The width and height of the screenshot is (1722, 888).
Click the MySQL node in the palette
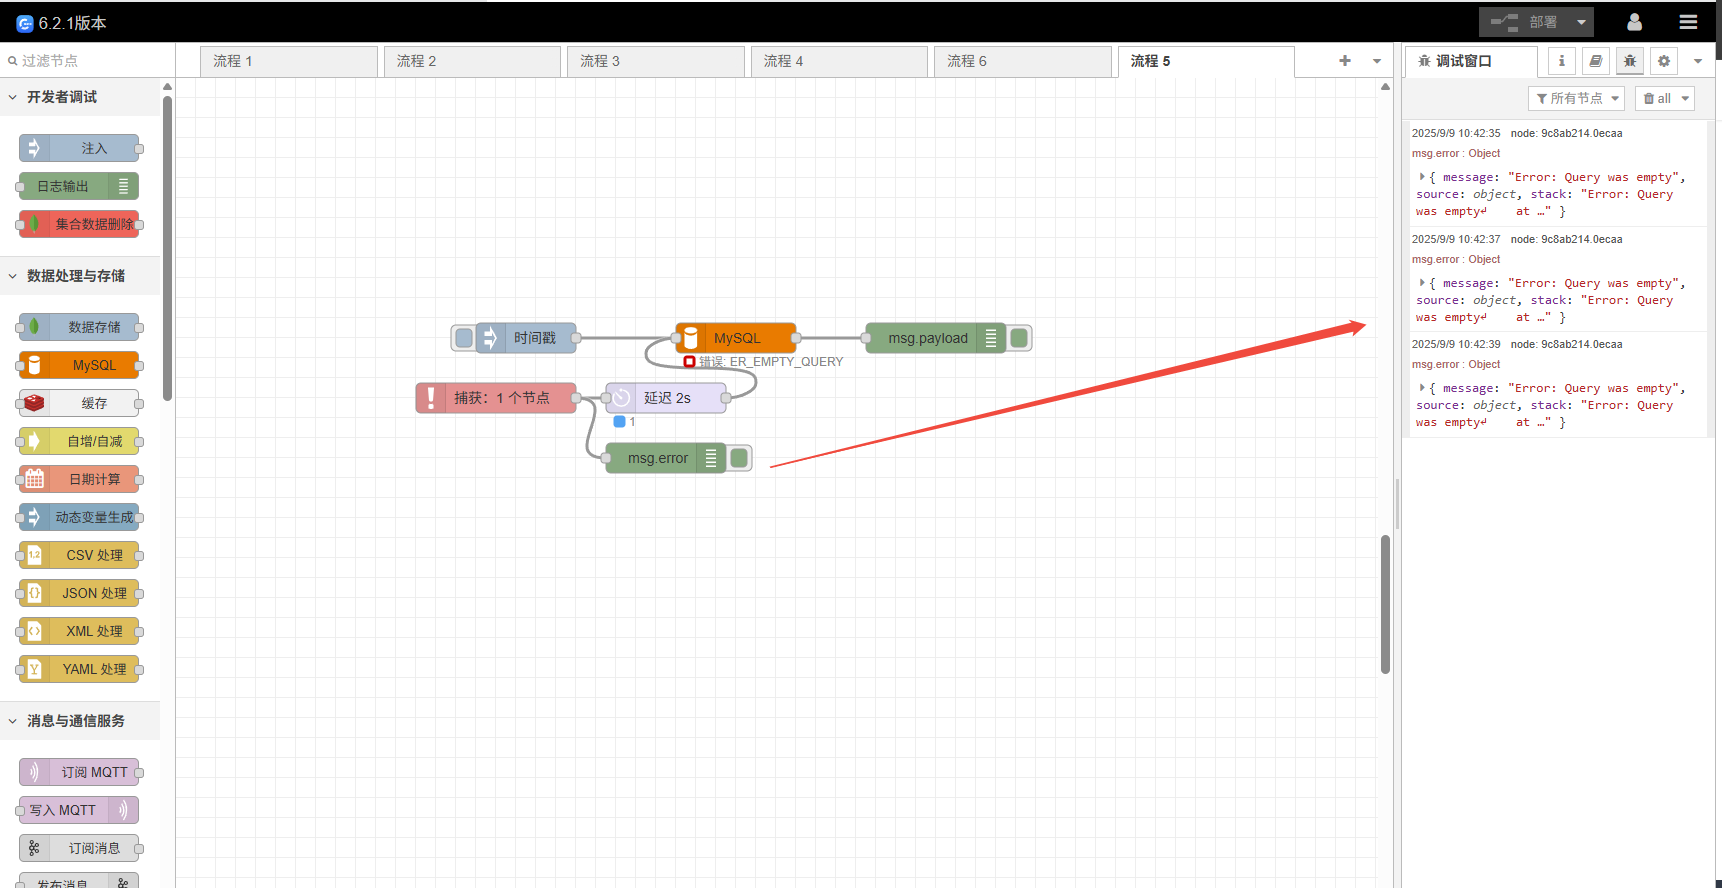[80, 365]
